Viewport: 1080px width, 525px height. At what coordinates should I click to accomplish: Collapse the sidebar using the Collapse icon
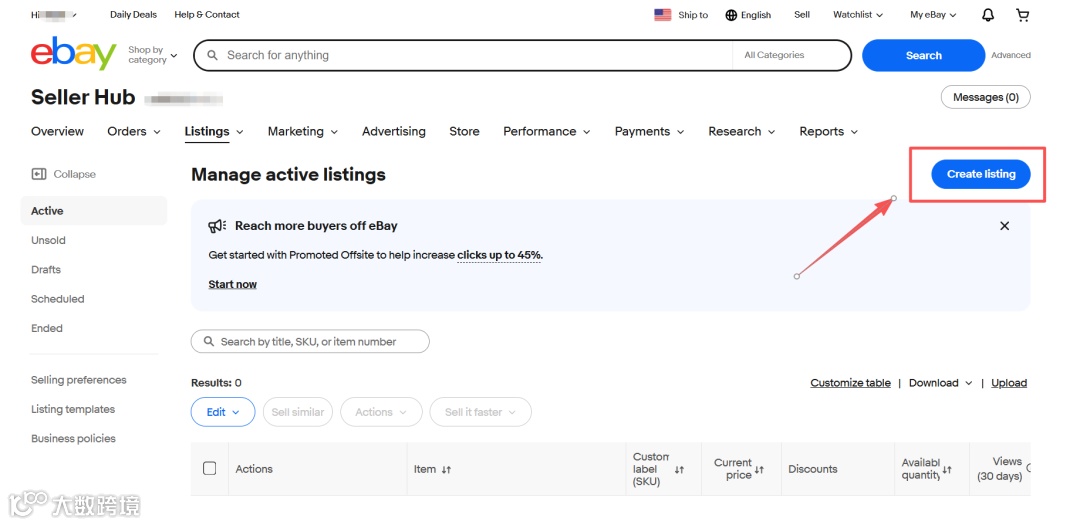coord(39,174)
